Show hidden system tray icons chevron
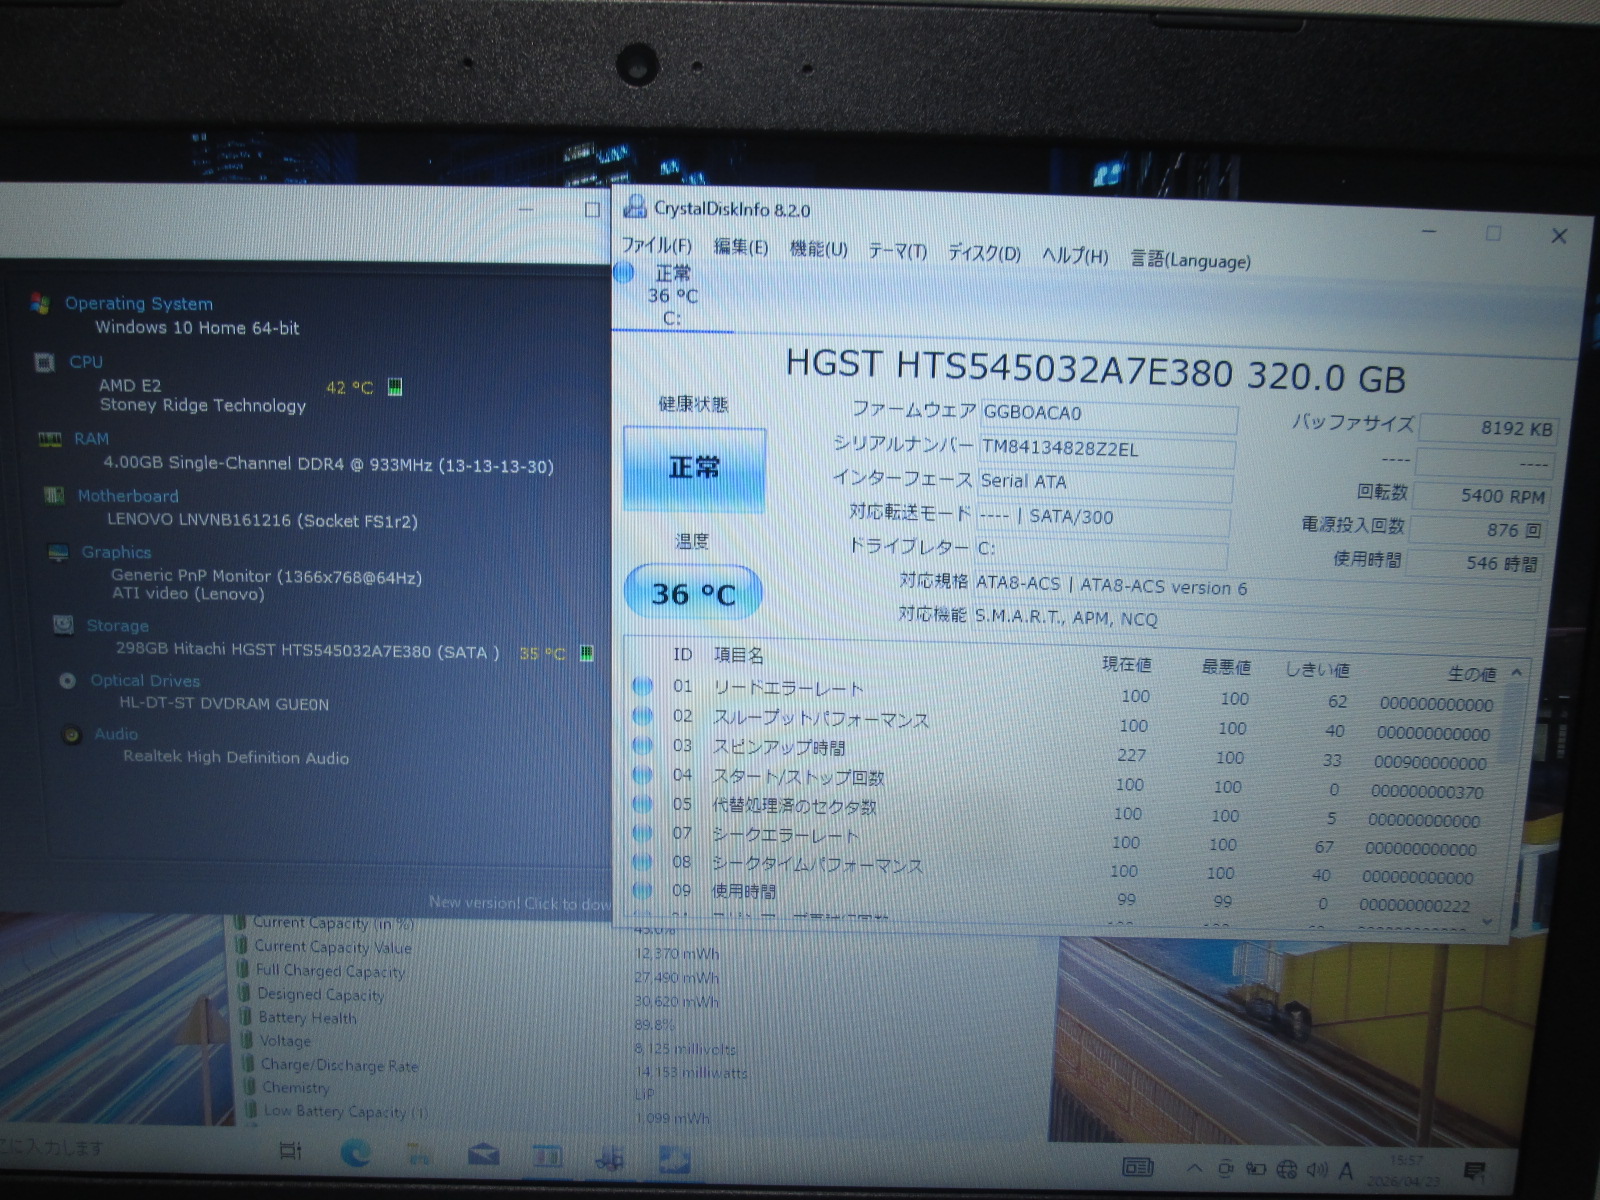This screenshot has height=1200, width=1600. 1194,1168
